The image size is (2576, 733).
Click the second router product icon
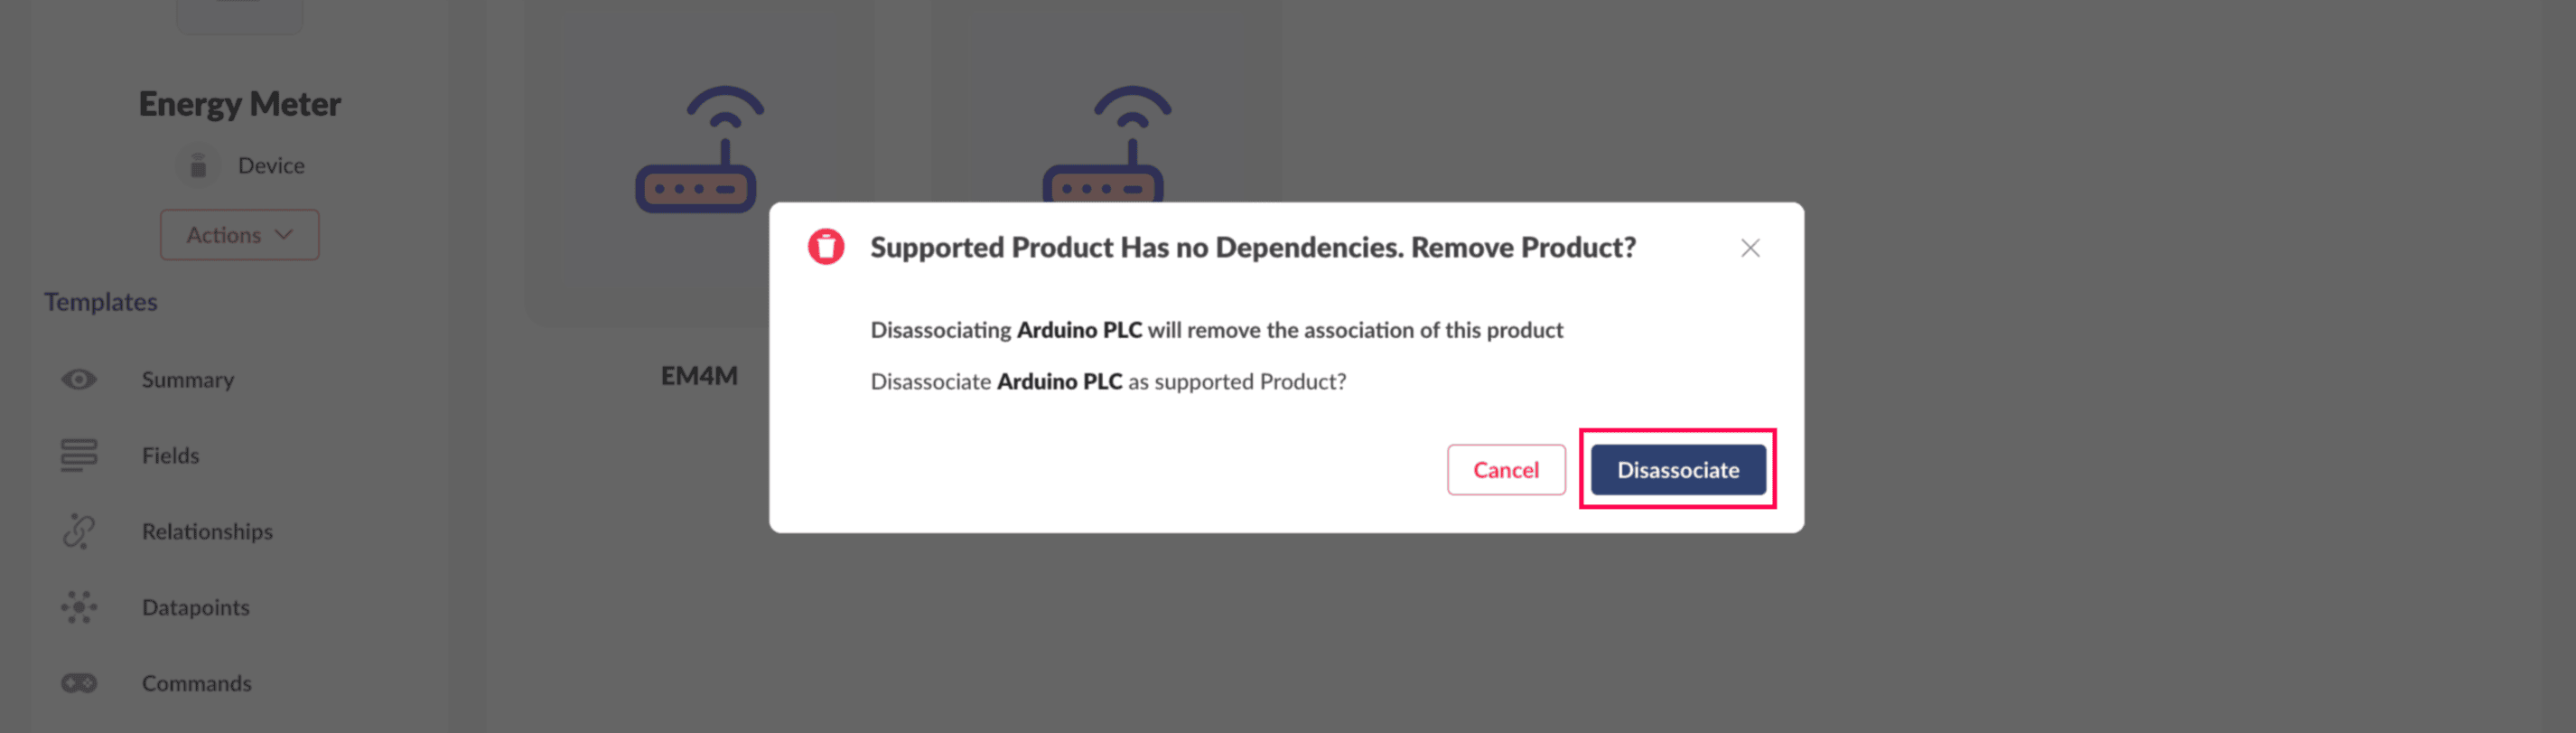click(x=1105, y=145)
